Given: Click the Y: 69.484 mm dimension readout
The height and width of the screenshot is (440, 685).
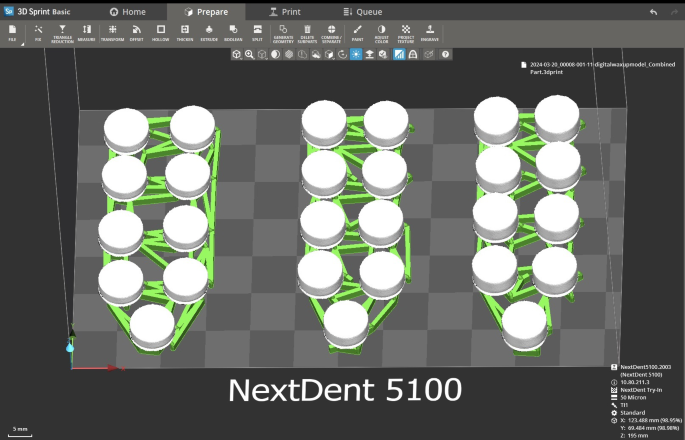Looking at the screenshot, I should click(x=651, y=428).
